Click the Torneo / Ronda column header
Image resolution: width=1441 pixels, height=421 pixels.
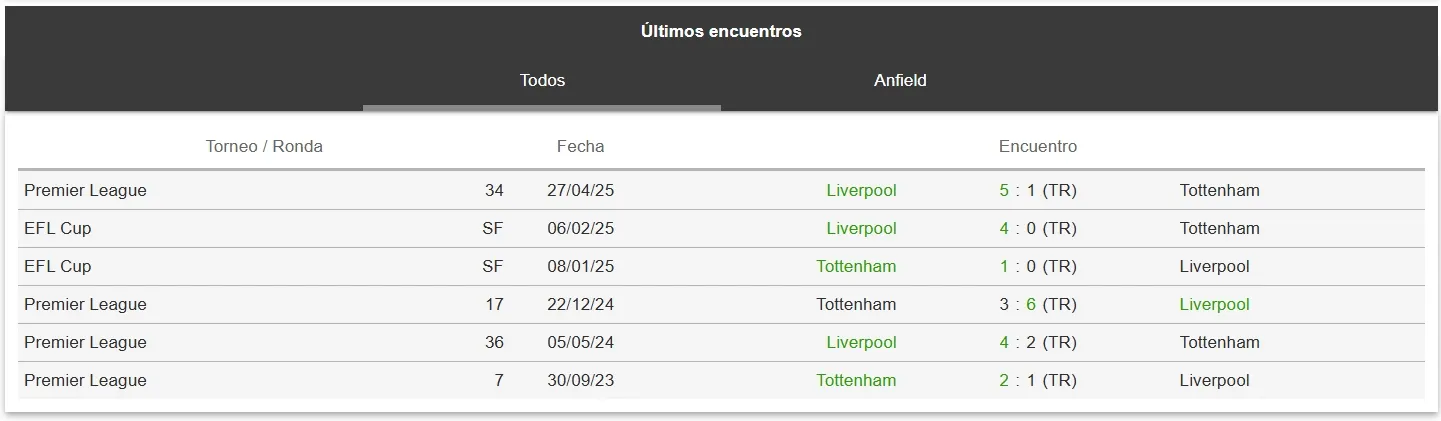tap(264, 146)
